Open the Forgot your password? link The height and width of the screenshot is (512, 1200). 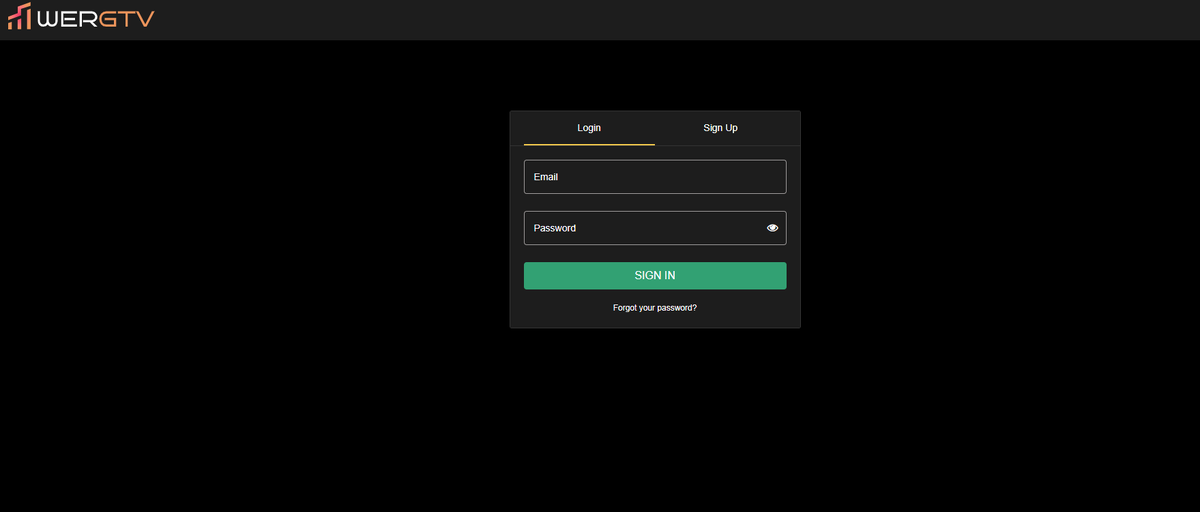pos(655,308)
